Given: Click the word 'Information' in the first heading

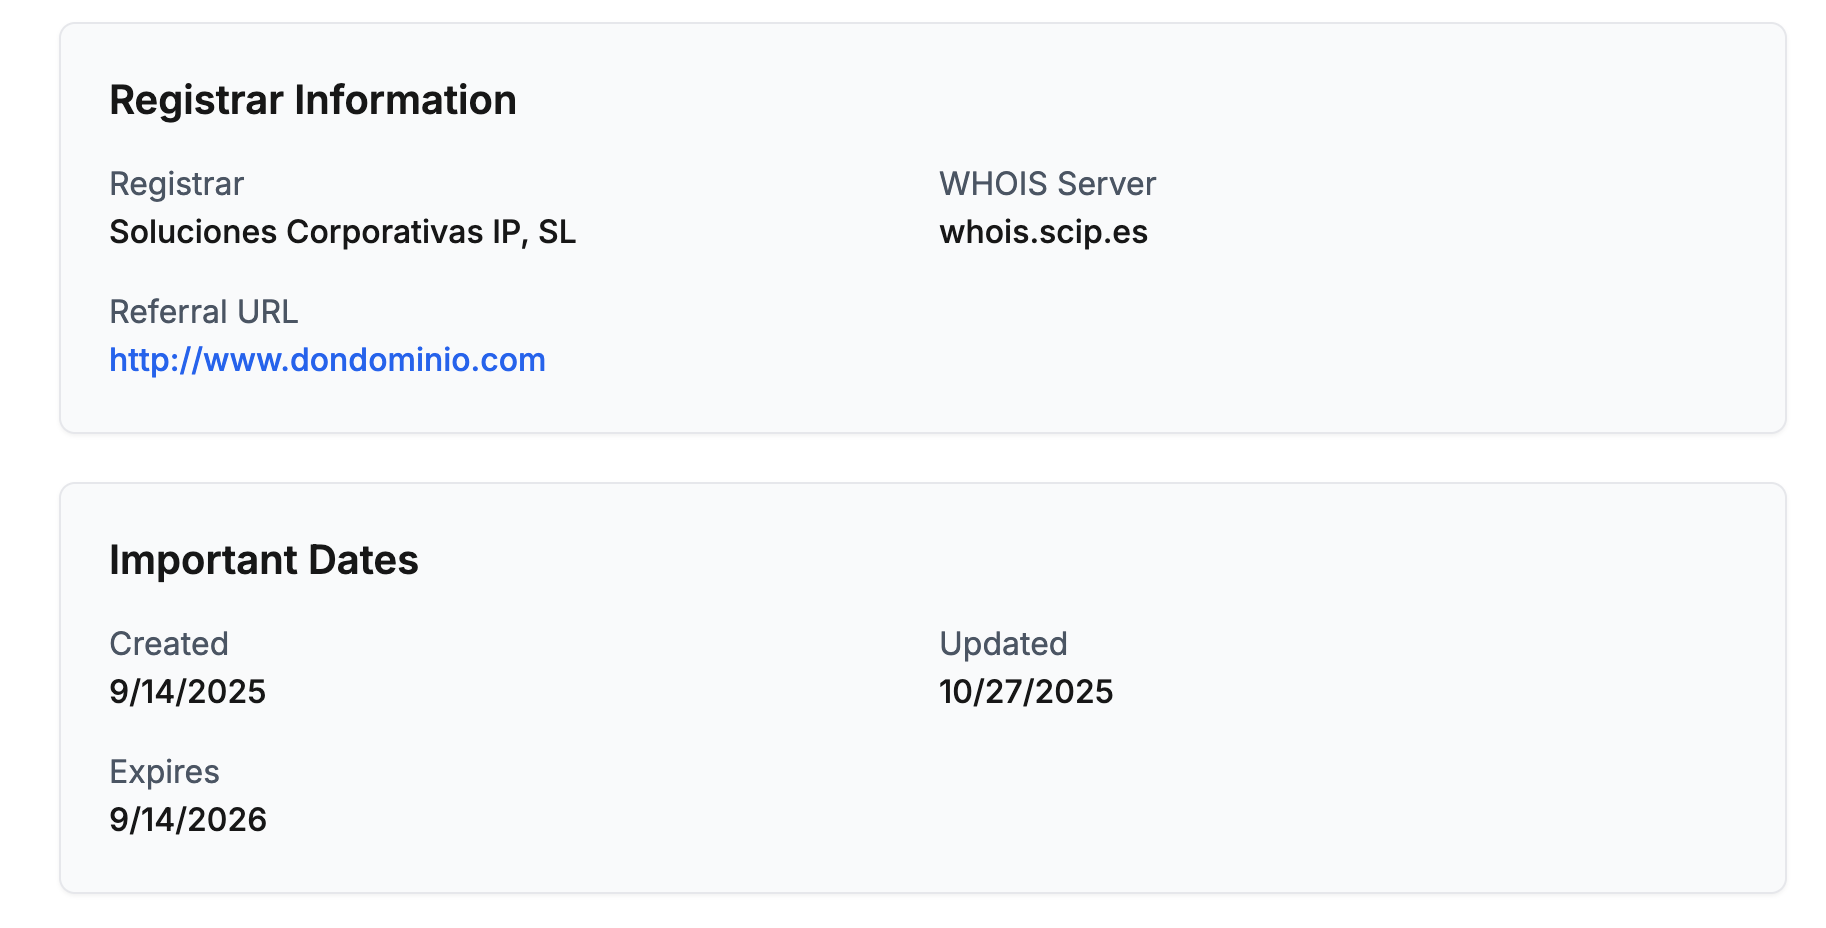Looking at the screenshot, I should (x=405, y=100).
